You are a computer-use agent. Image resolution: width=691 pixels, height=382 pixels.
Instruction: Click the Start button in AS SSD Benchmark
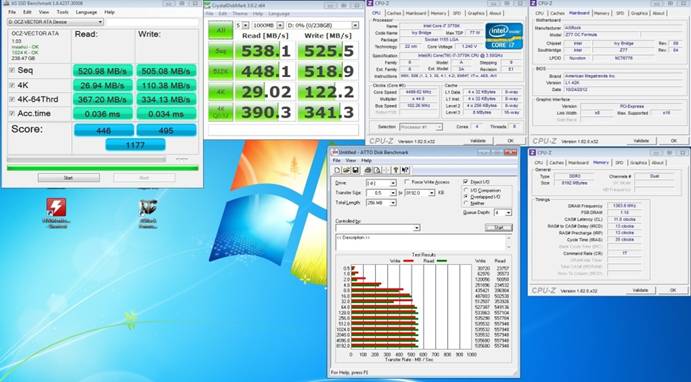68,178
